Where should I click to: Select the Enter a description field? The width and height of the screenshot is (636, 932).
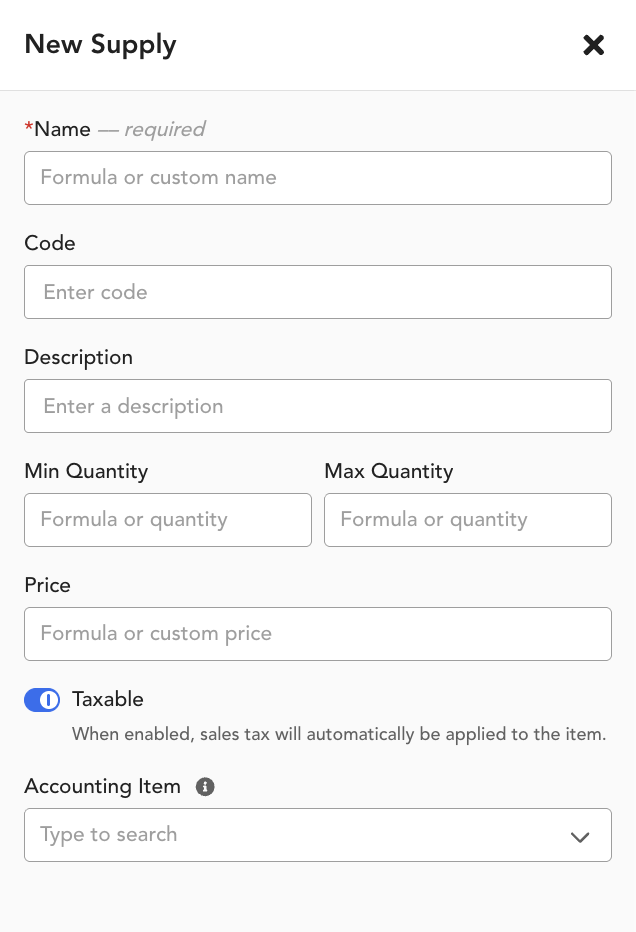click(318, 406)
